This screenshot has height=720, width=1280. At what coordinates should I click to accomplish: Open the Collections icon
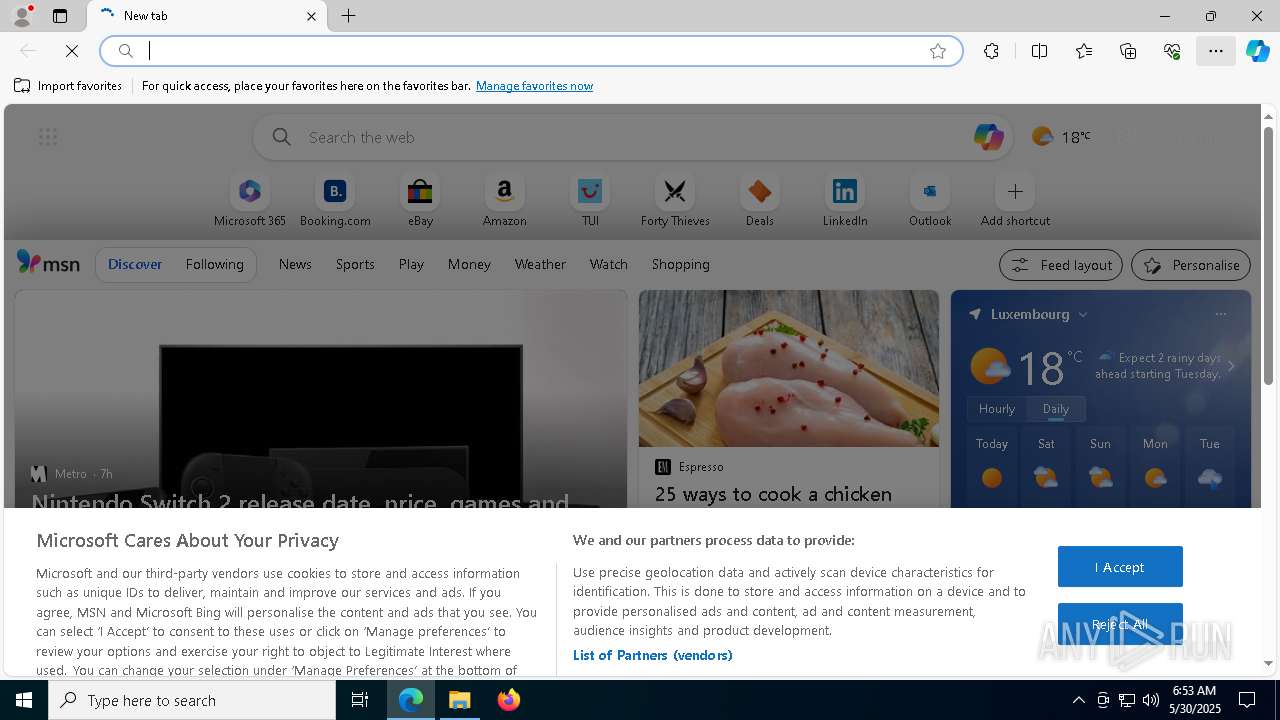click(1128, 51)
